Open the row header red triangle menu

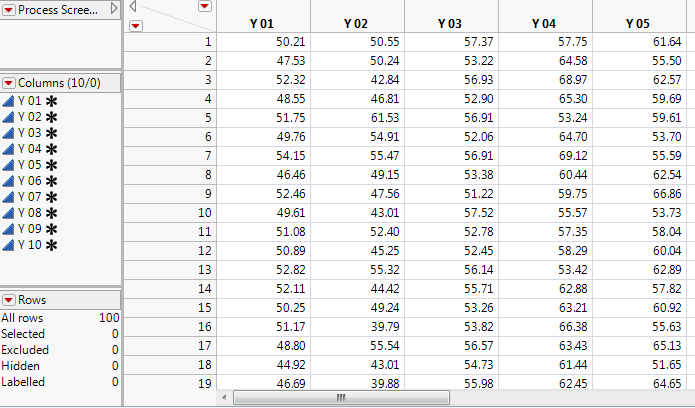[136, 26]
